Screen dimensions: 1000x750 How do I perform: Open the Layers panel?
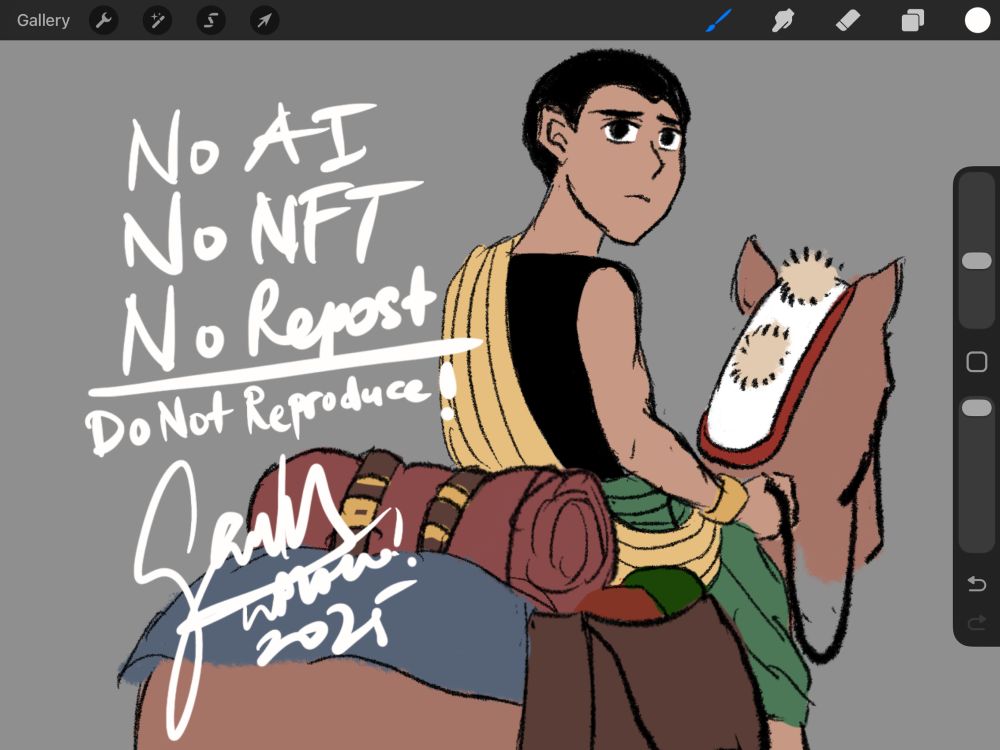[x=911, y=20]
